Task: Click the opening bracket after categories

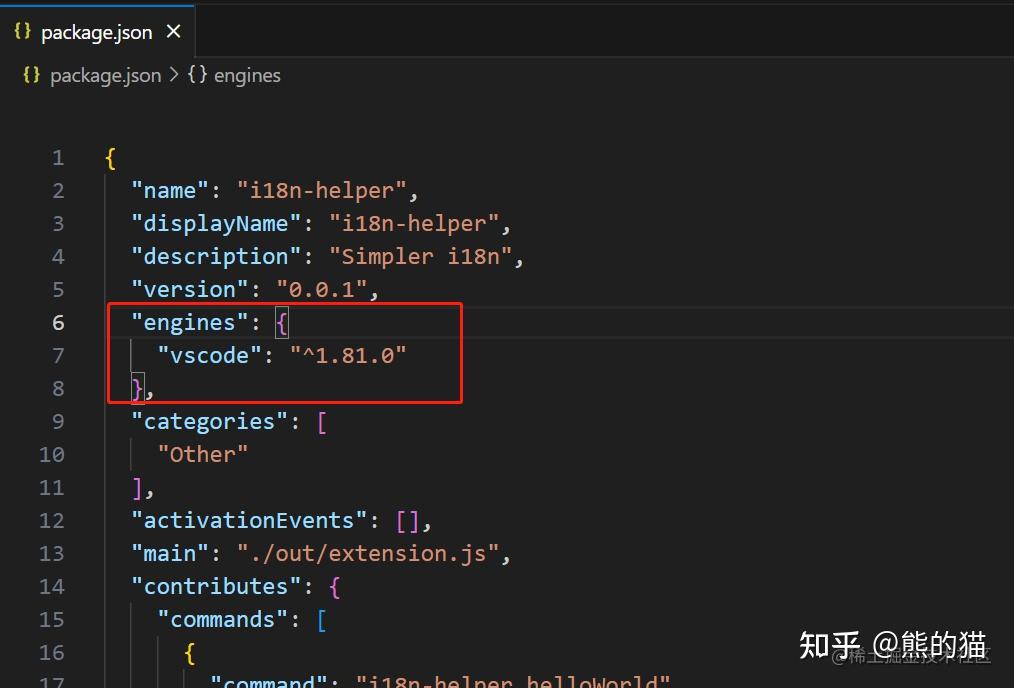Action: 321,421
